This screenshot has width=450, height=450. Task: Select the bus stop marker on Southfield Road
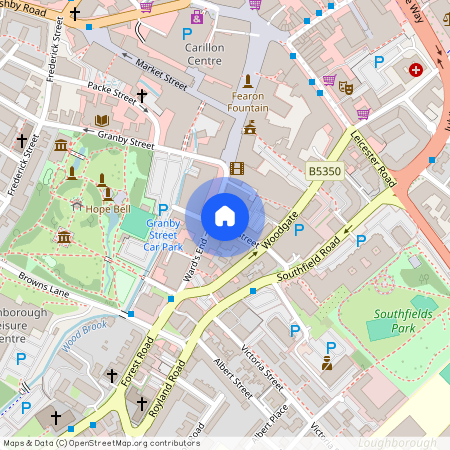click(253, 291)
